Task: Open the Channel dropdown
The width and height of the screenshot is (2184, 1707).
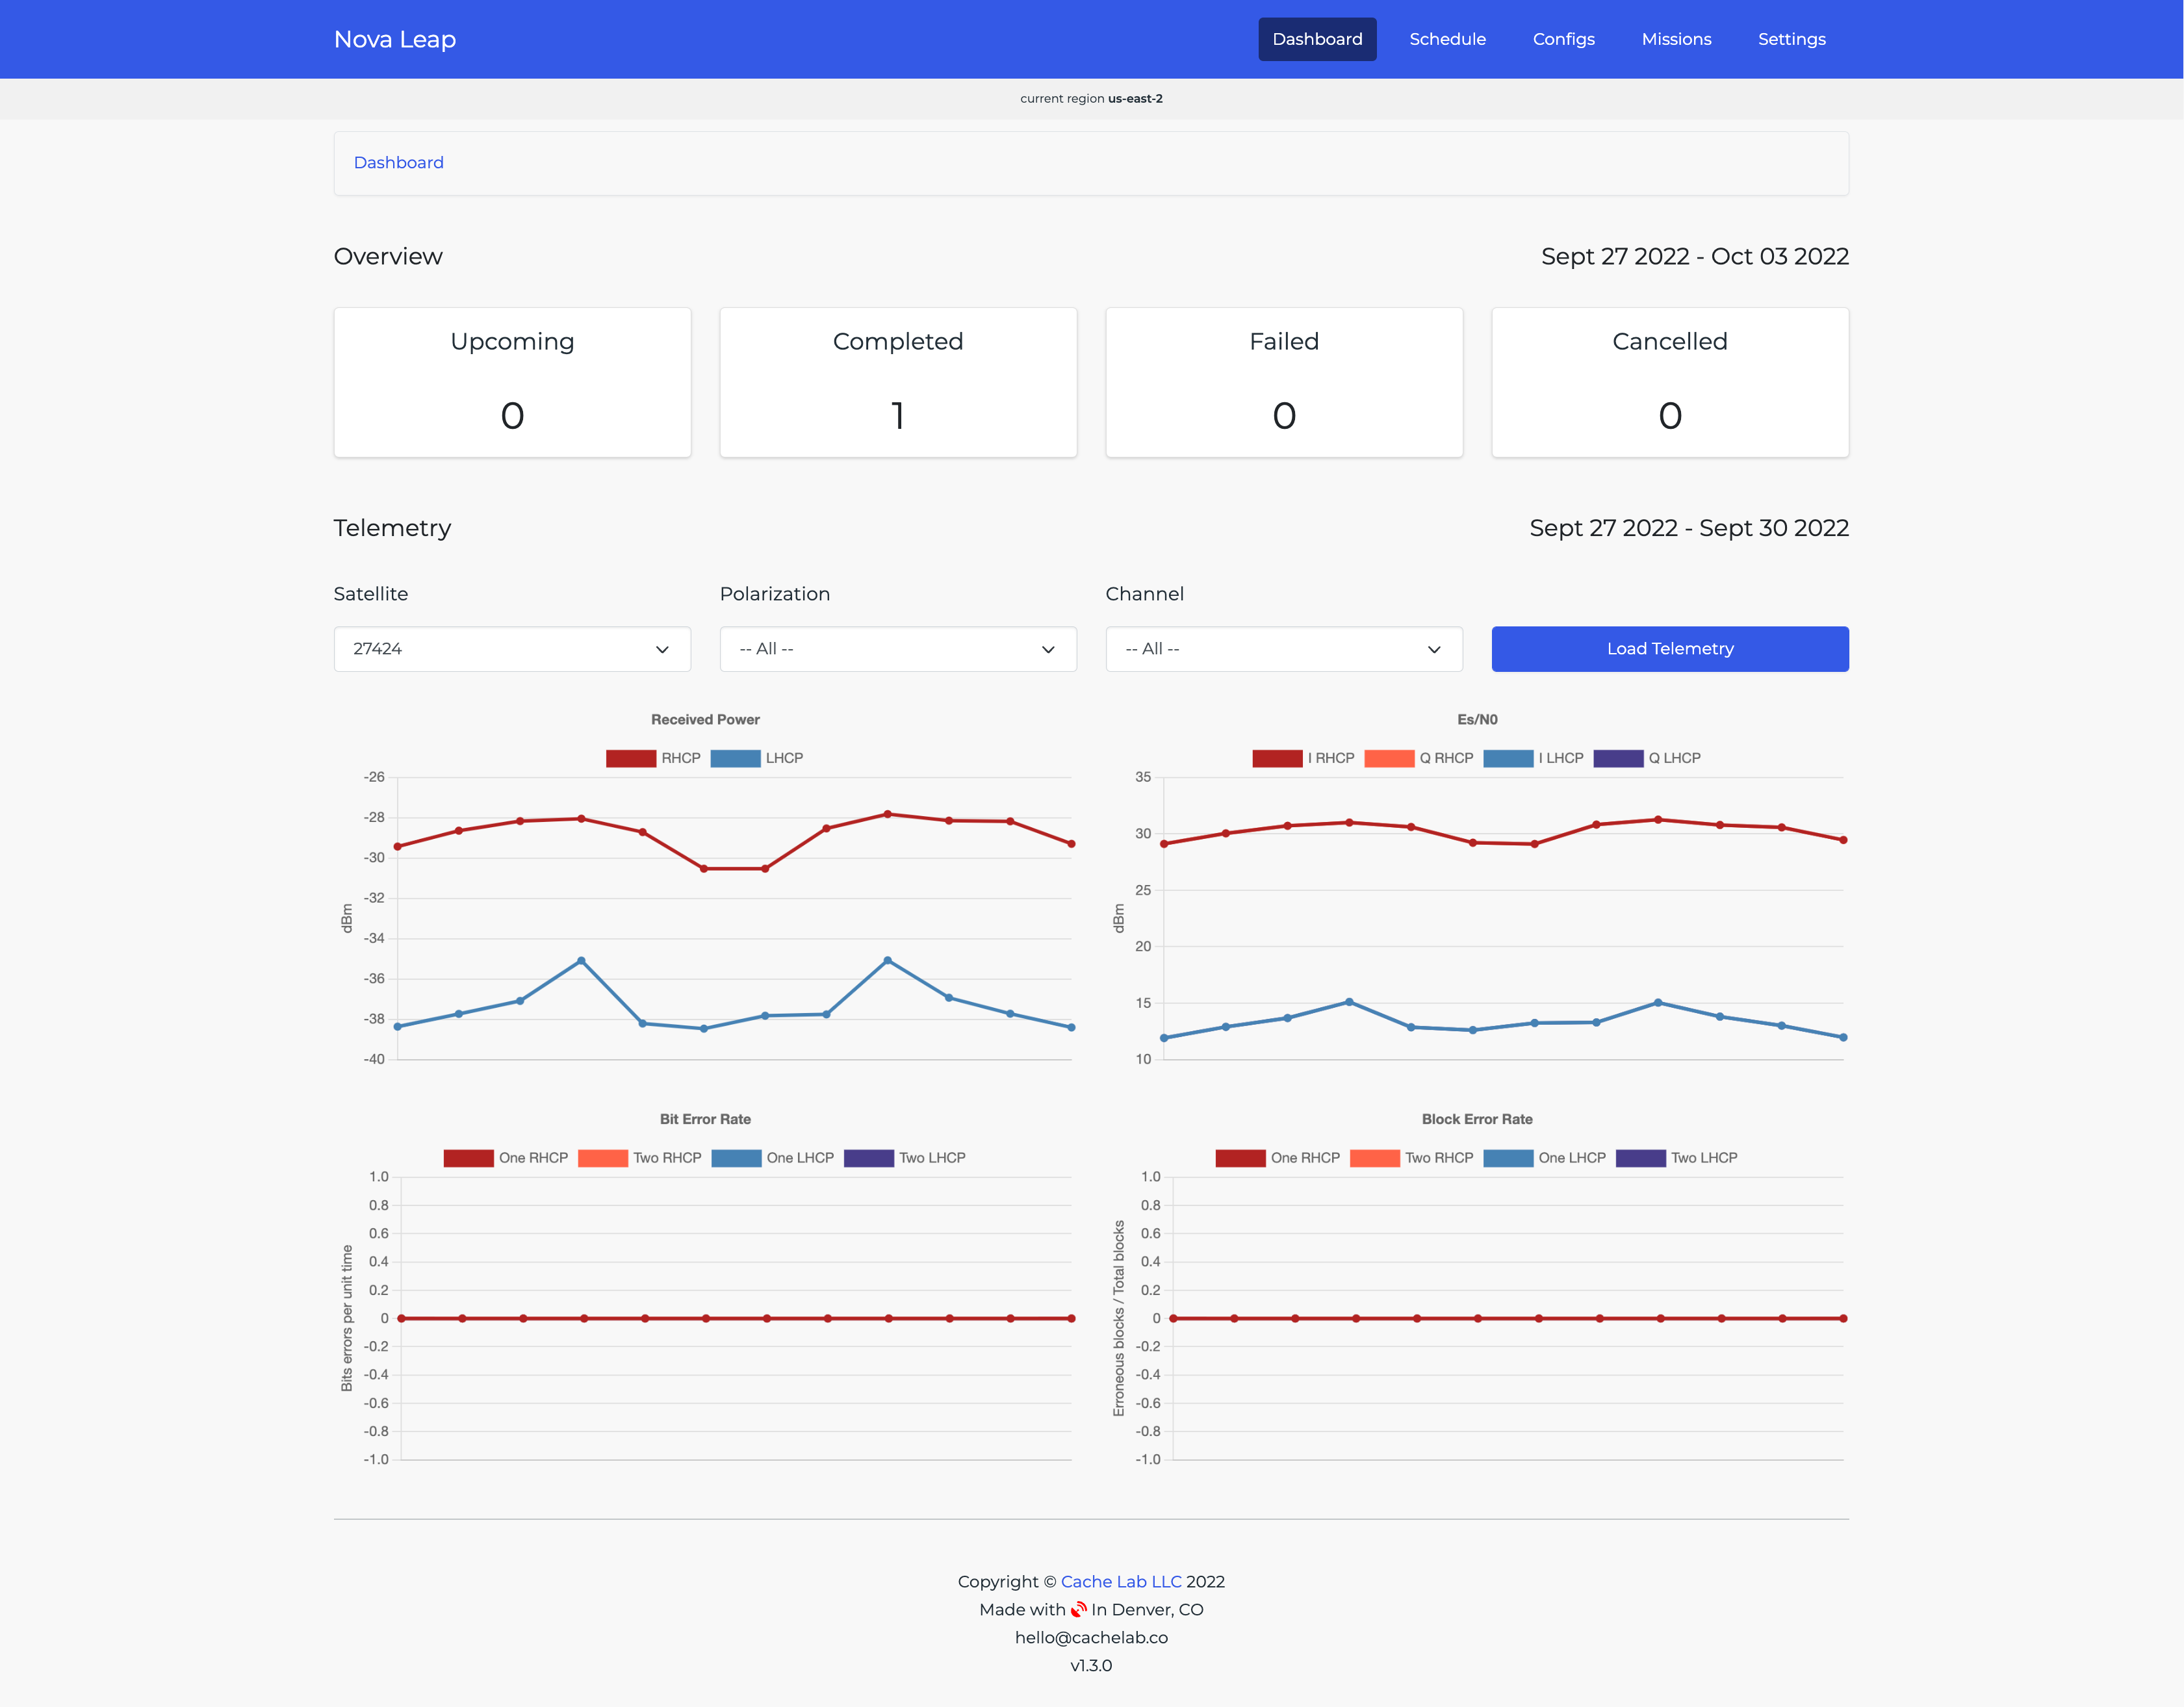Action: pyautogui.click(x=1283, y=649)
